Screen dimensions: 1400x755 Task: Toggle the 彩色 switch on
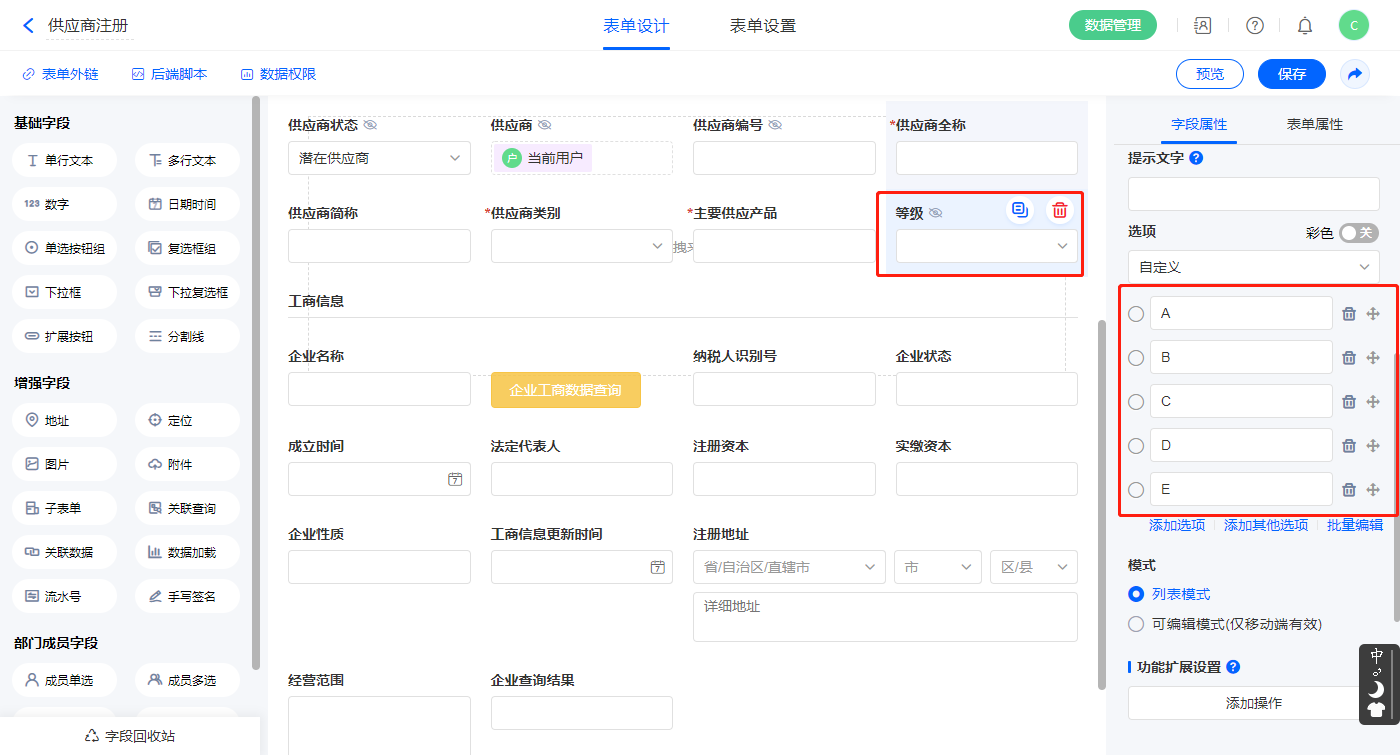point(1358,233)
